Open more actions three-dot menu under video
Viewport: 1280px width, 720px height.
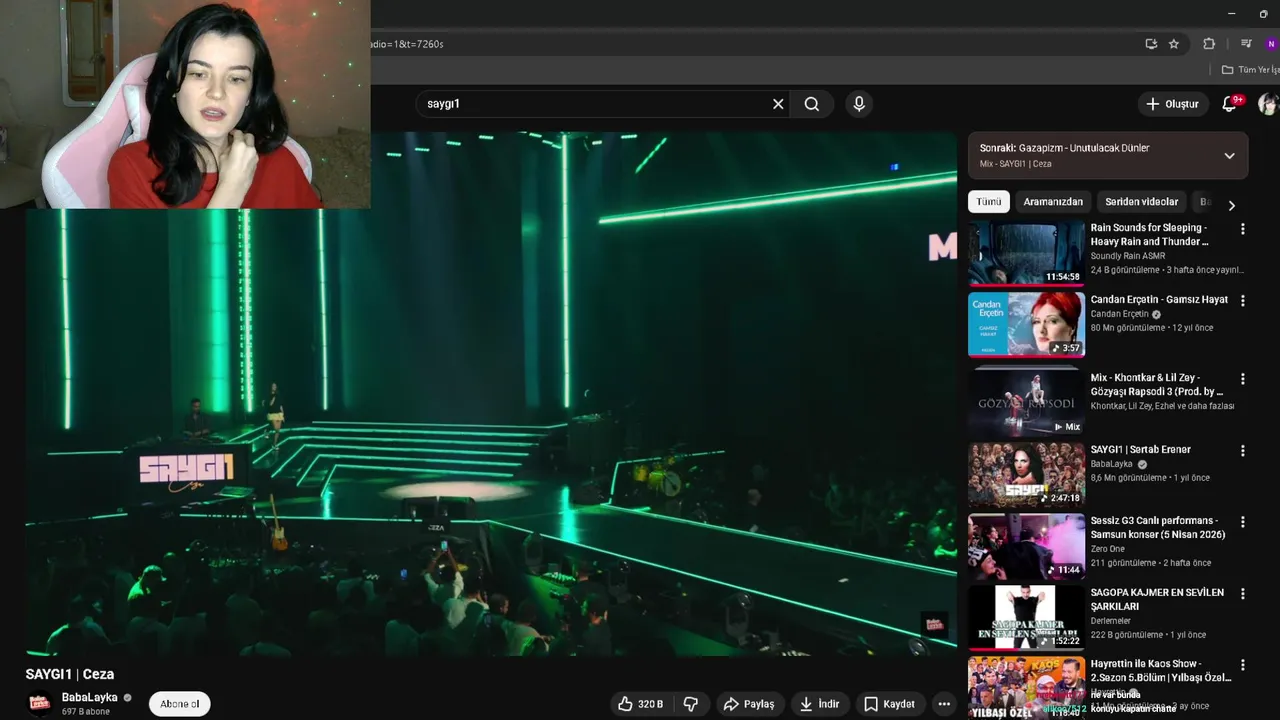(x=943, y=704)
